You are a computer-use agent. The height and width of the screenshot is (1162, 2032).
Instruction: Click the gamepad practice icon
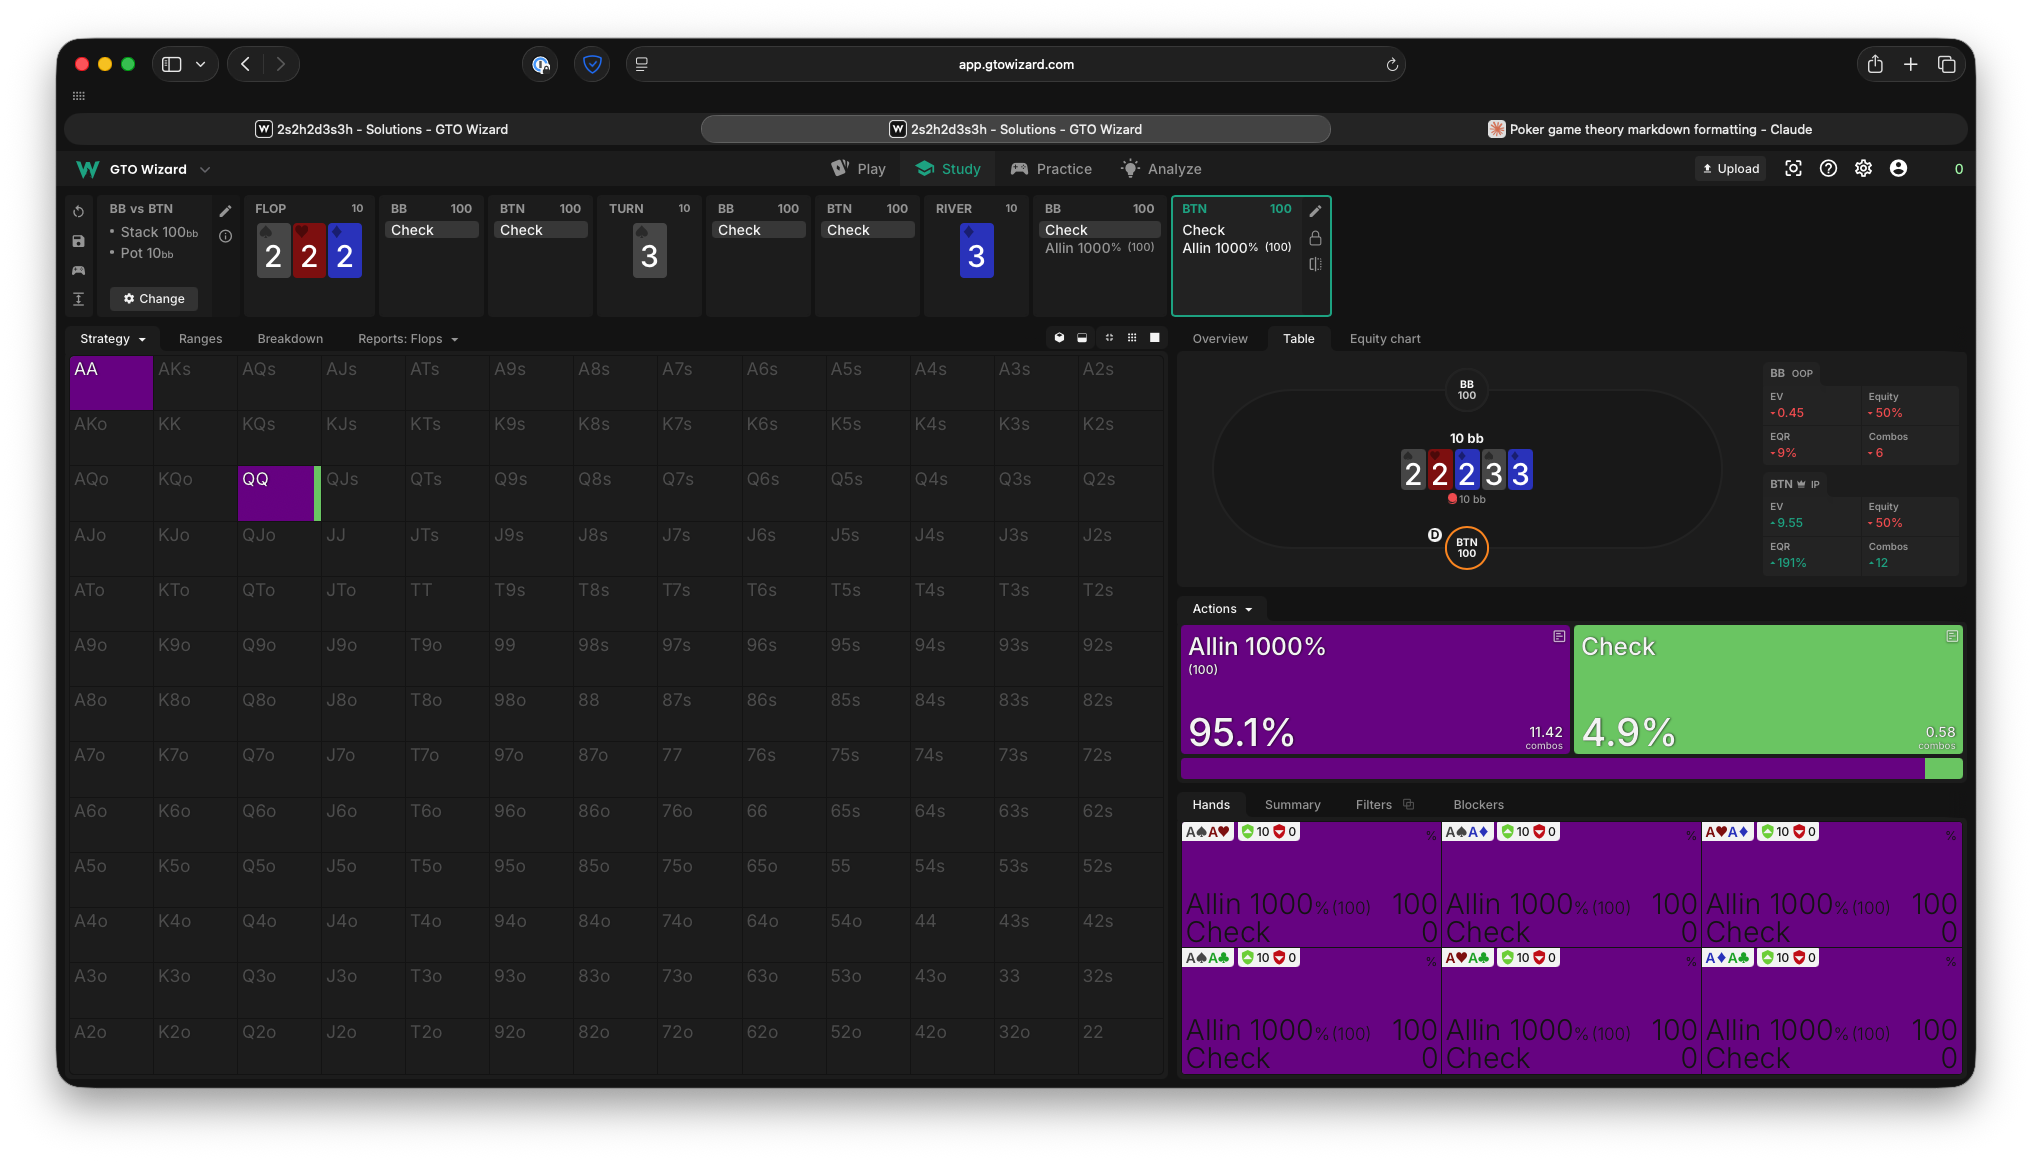(x=78, y=270)
